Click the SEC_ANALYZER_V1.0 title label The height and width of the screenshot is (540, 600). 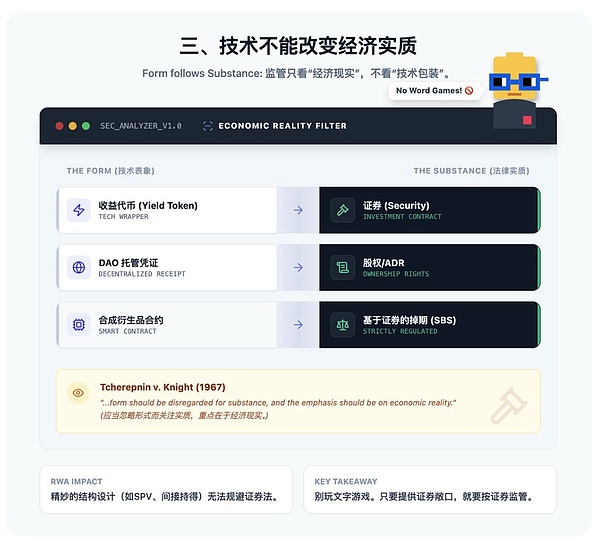pos(141,126)
